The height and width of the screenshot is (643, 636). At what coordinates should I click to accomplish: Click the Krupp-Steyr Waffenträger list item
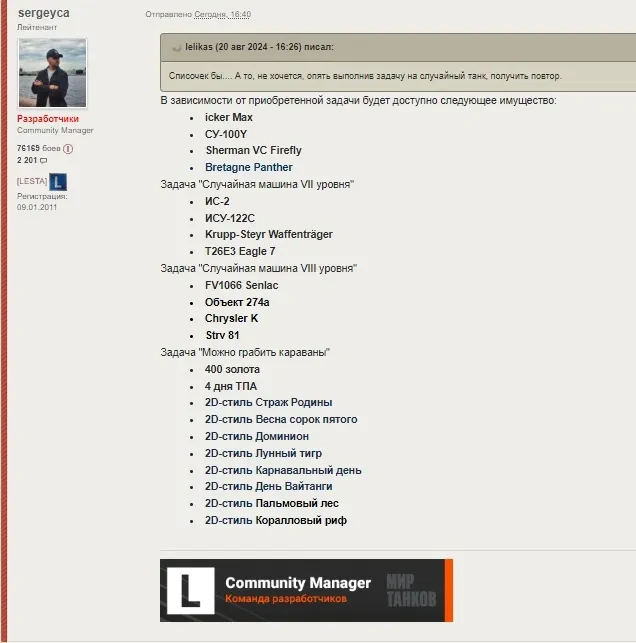click(269, 234)
